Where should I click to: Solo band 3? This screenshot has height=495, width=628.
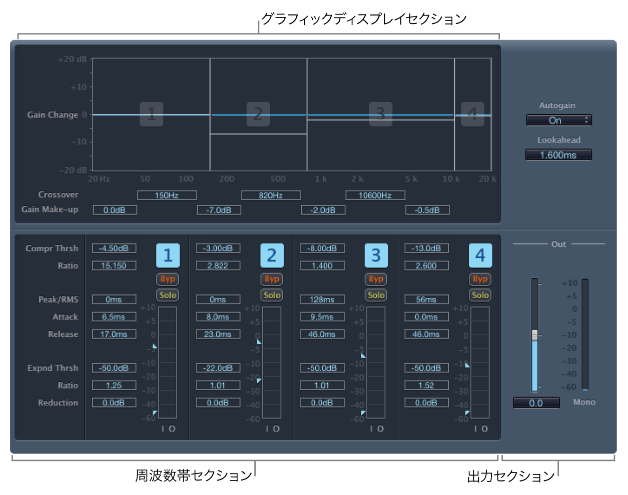pyautogui.click(x=376, y=295)
